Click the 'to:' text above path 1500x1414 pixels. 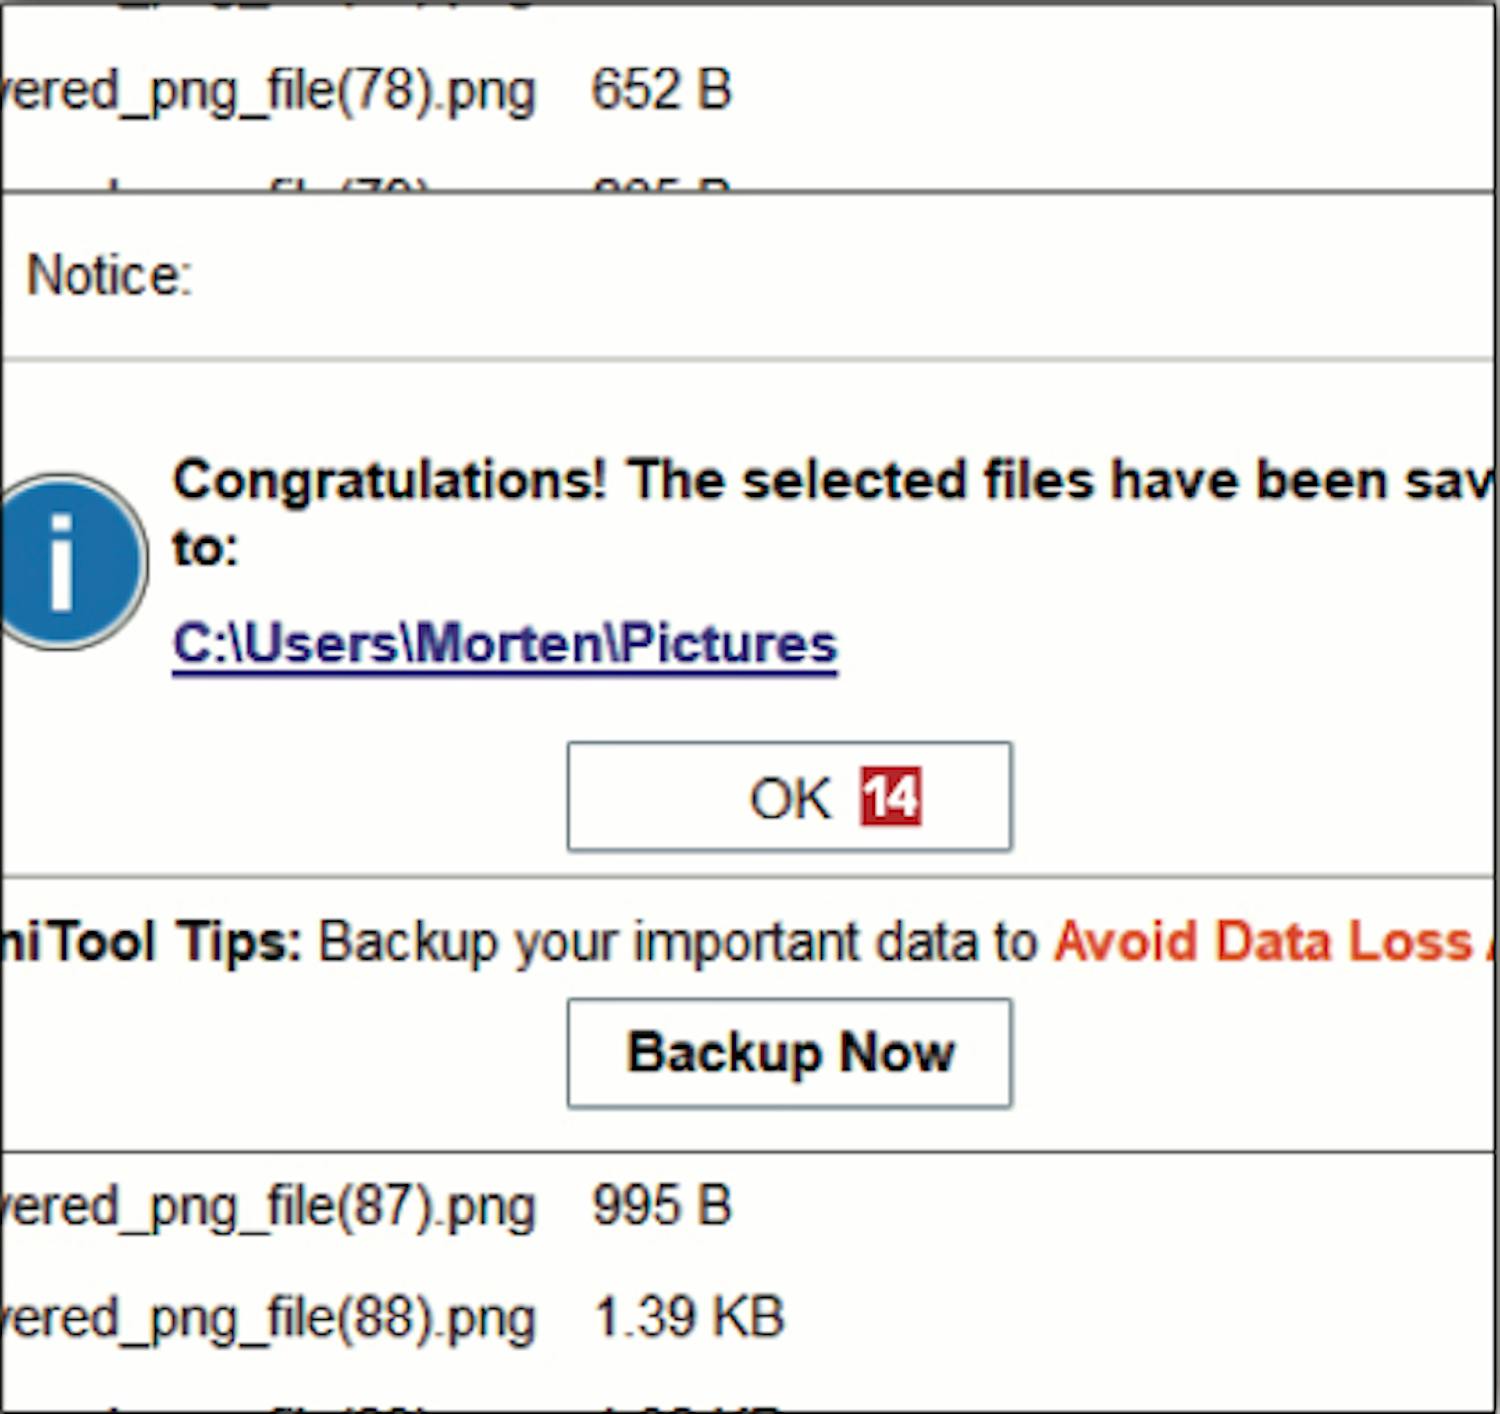[x=205, y=548]
